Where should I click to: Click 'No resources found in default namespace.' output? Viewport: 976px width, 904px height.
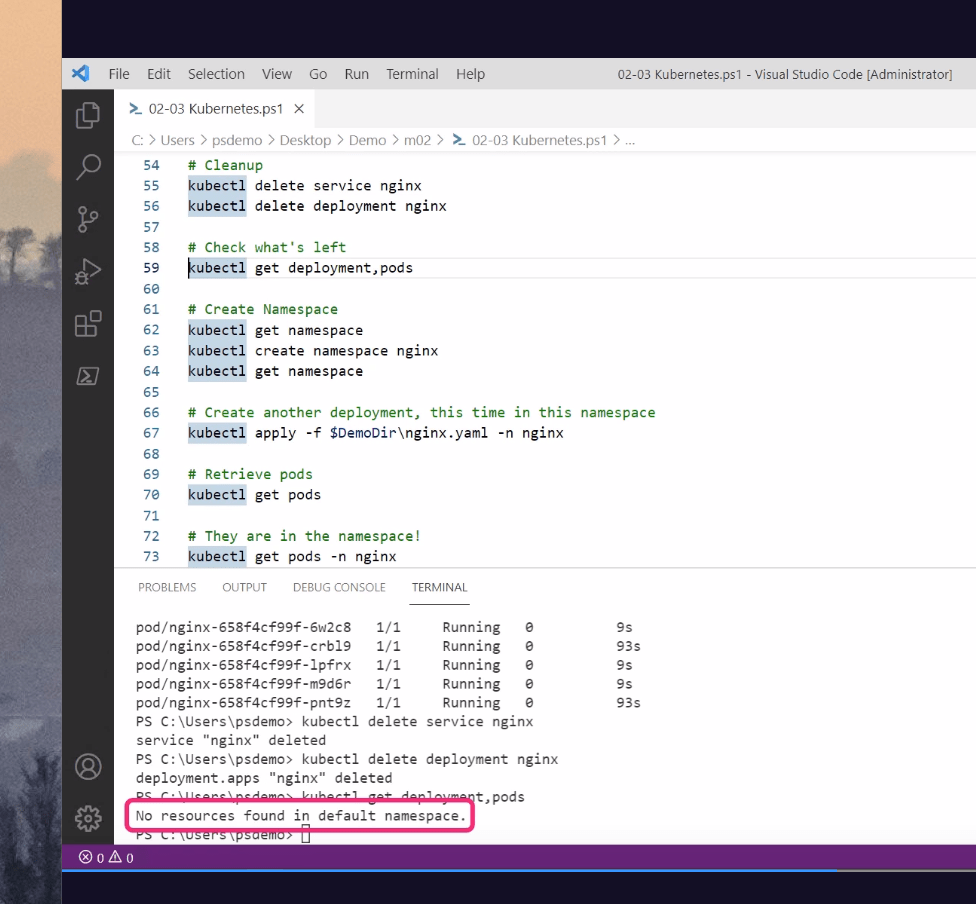301,816
